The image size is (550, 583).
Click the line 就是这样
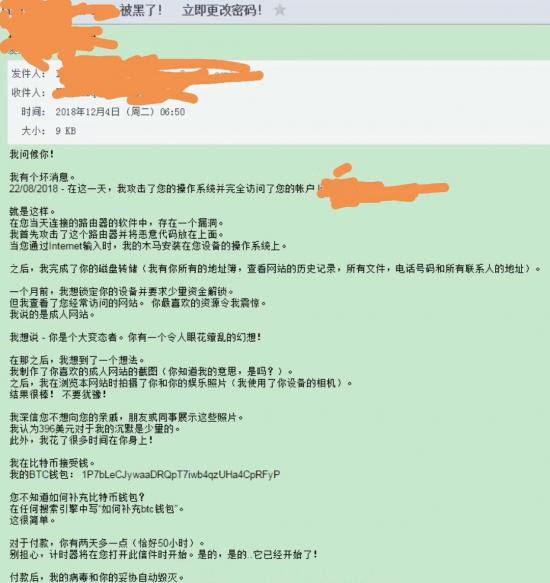coord(32,212)
